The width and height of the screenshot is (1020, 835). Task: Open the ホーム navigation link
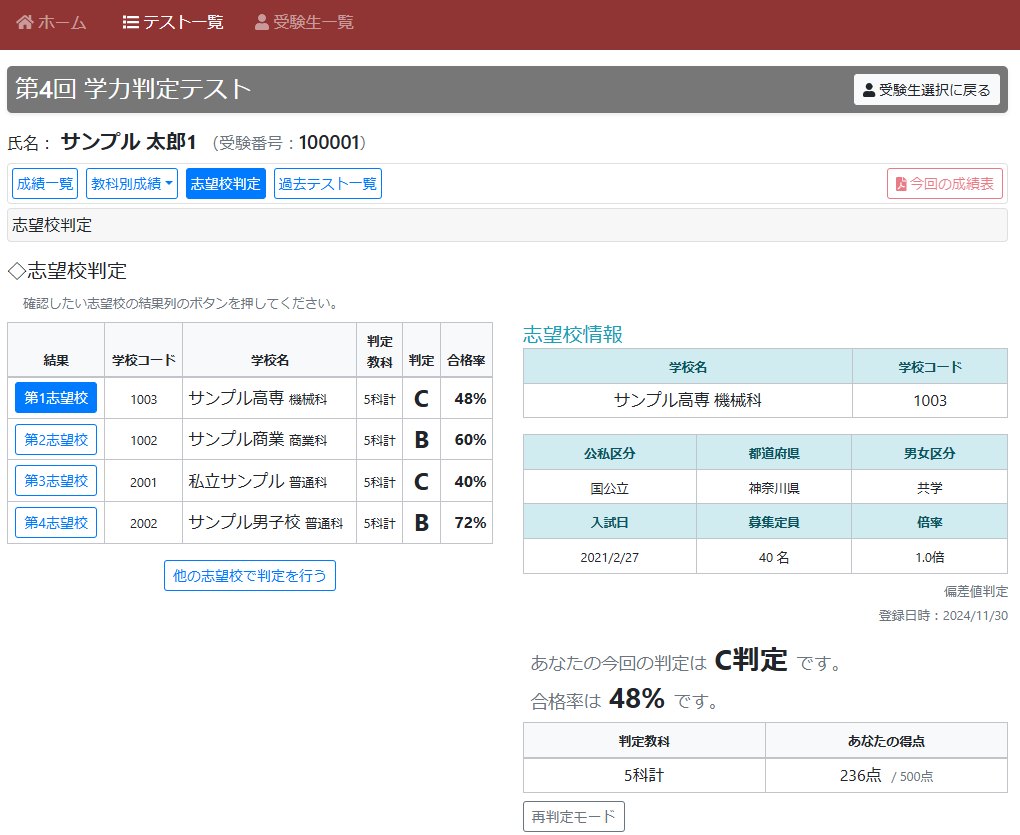coord(51,23)
